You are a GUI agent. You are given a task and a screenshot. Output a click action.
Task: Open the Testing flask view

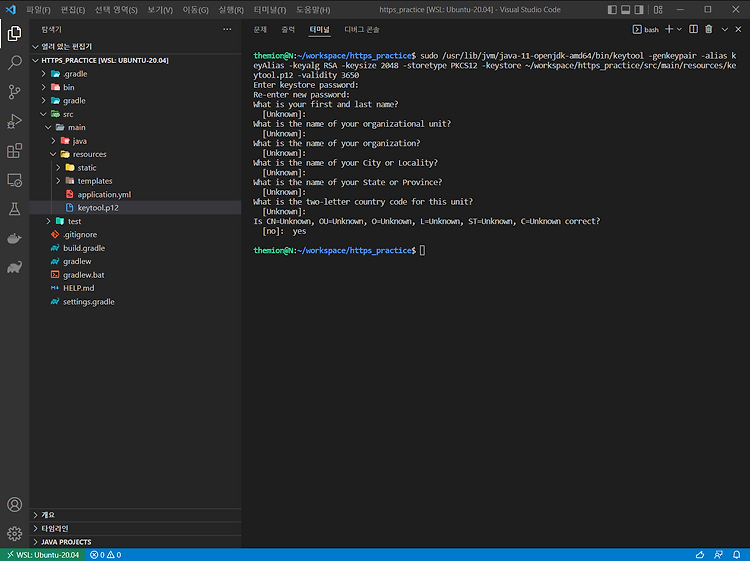14,209
